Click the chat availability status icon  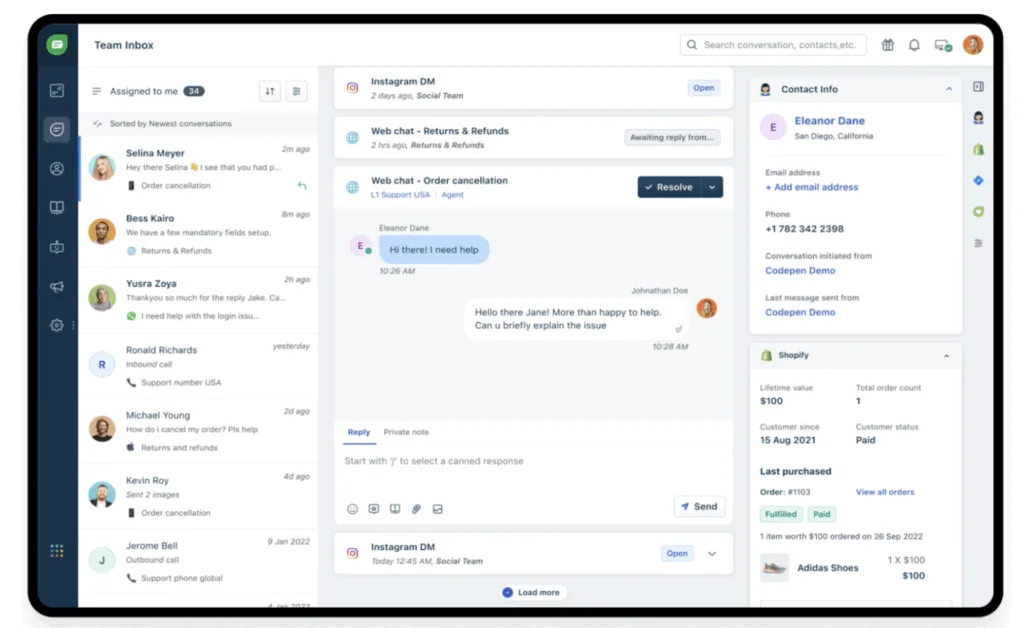pos(942,45)
